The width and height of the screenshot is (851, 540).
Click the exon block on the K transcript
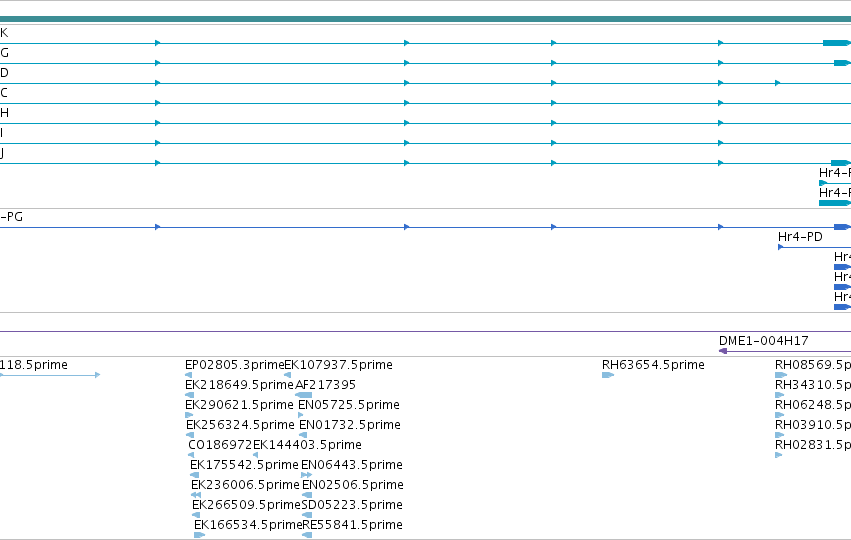click(836, 43)
